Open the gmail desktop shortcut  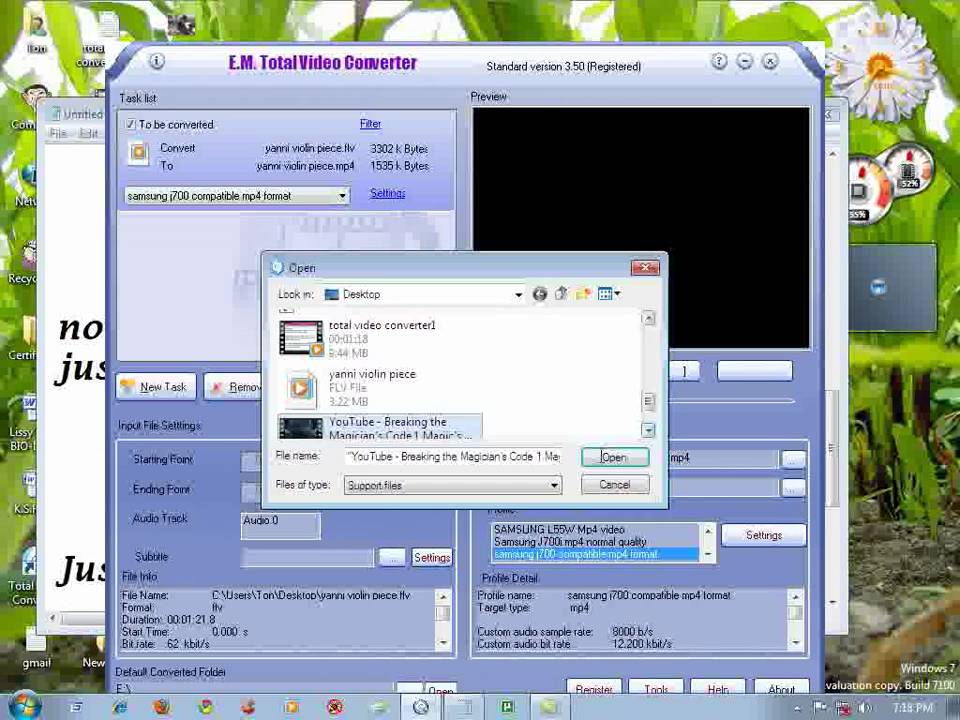click(36, 648)
